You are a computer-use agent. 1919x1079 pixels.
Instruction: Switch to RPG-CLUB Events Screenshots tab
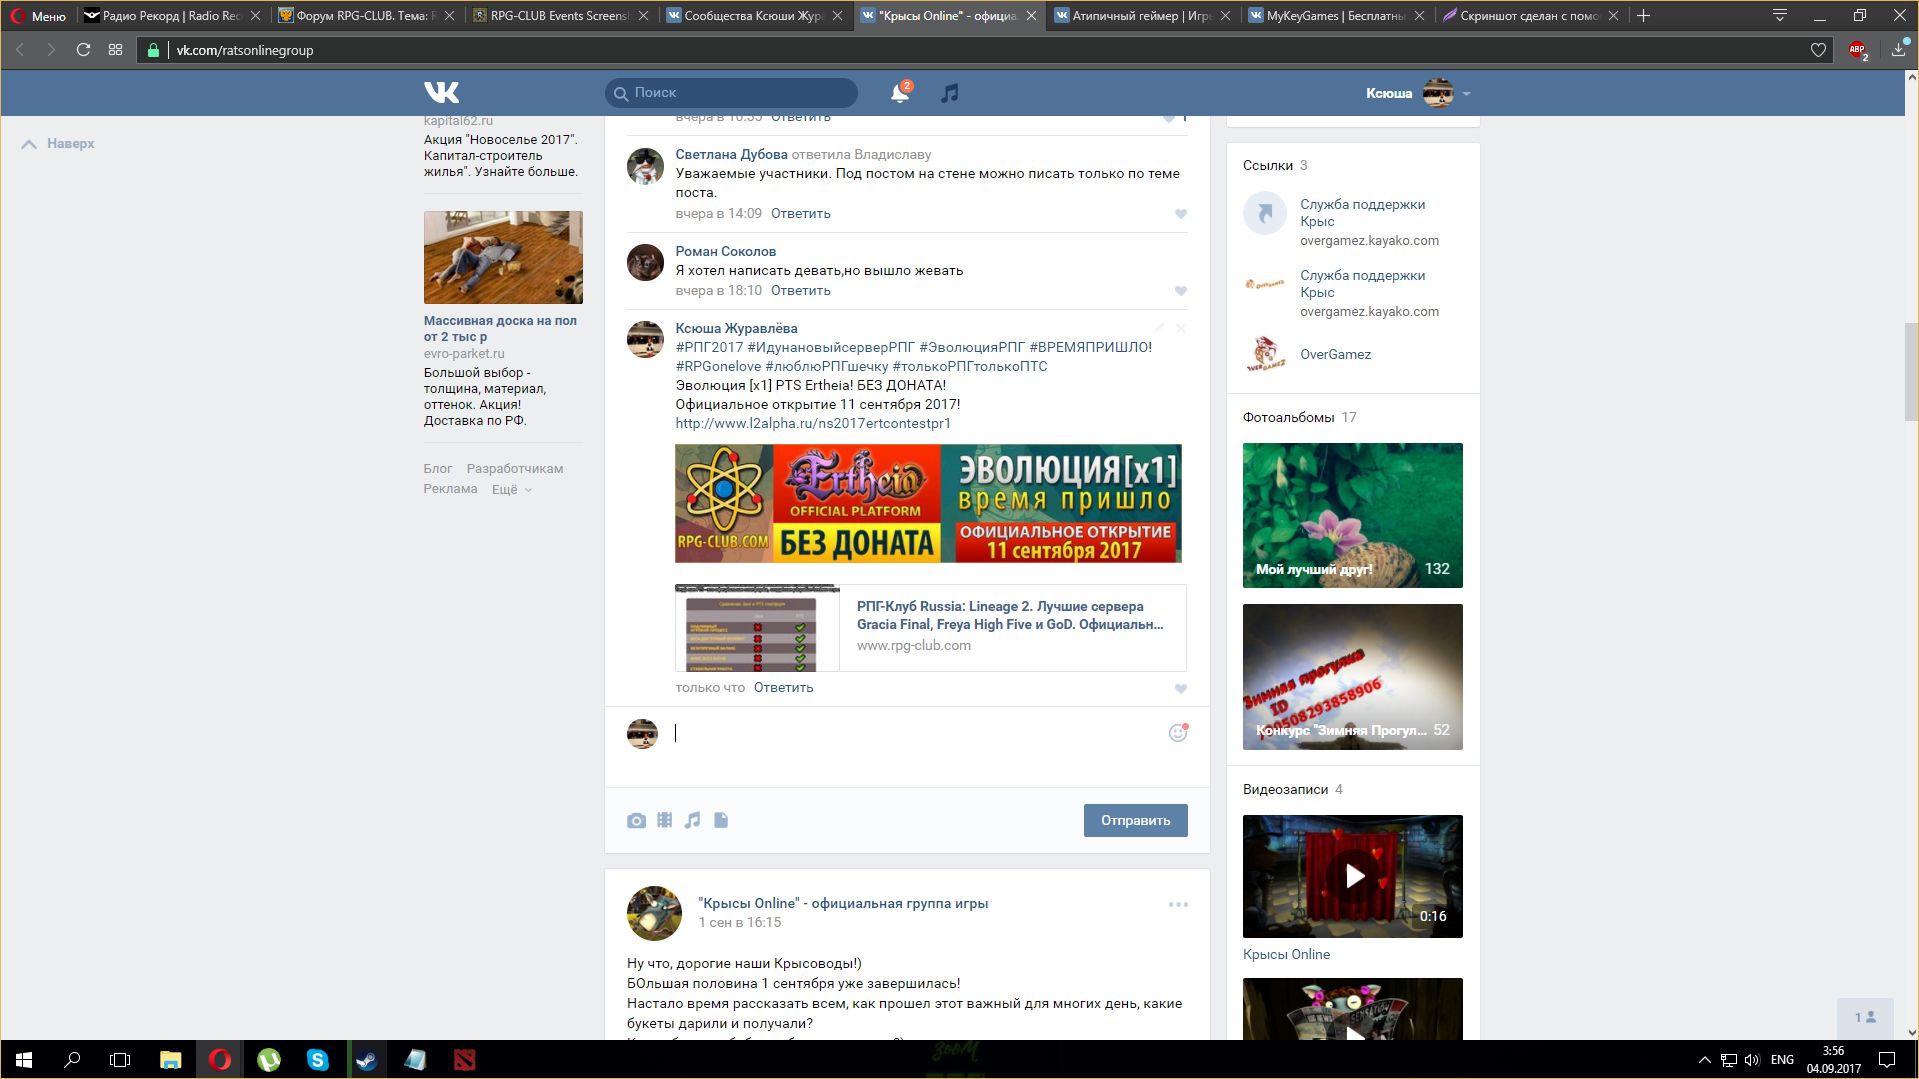point(560,16)
